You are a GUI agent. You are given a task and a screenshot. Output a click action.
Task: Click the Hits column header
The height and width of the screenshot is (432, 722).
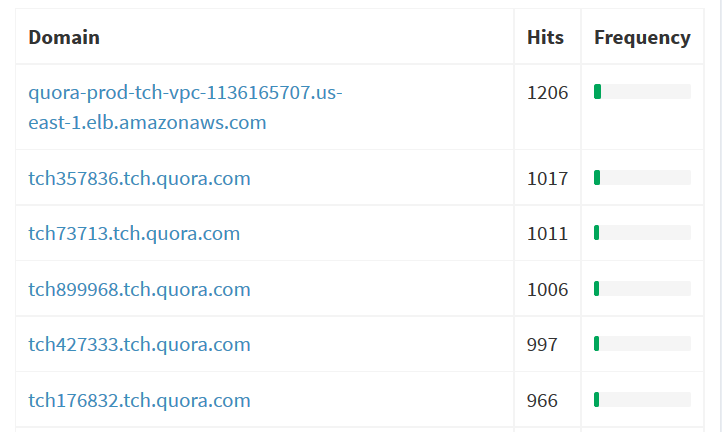545,37
